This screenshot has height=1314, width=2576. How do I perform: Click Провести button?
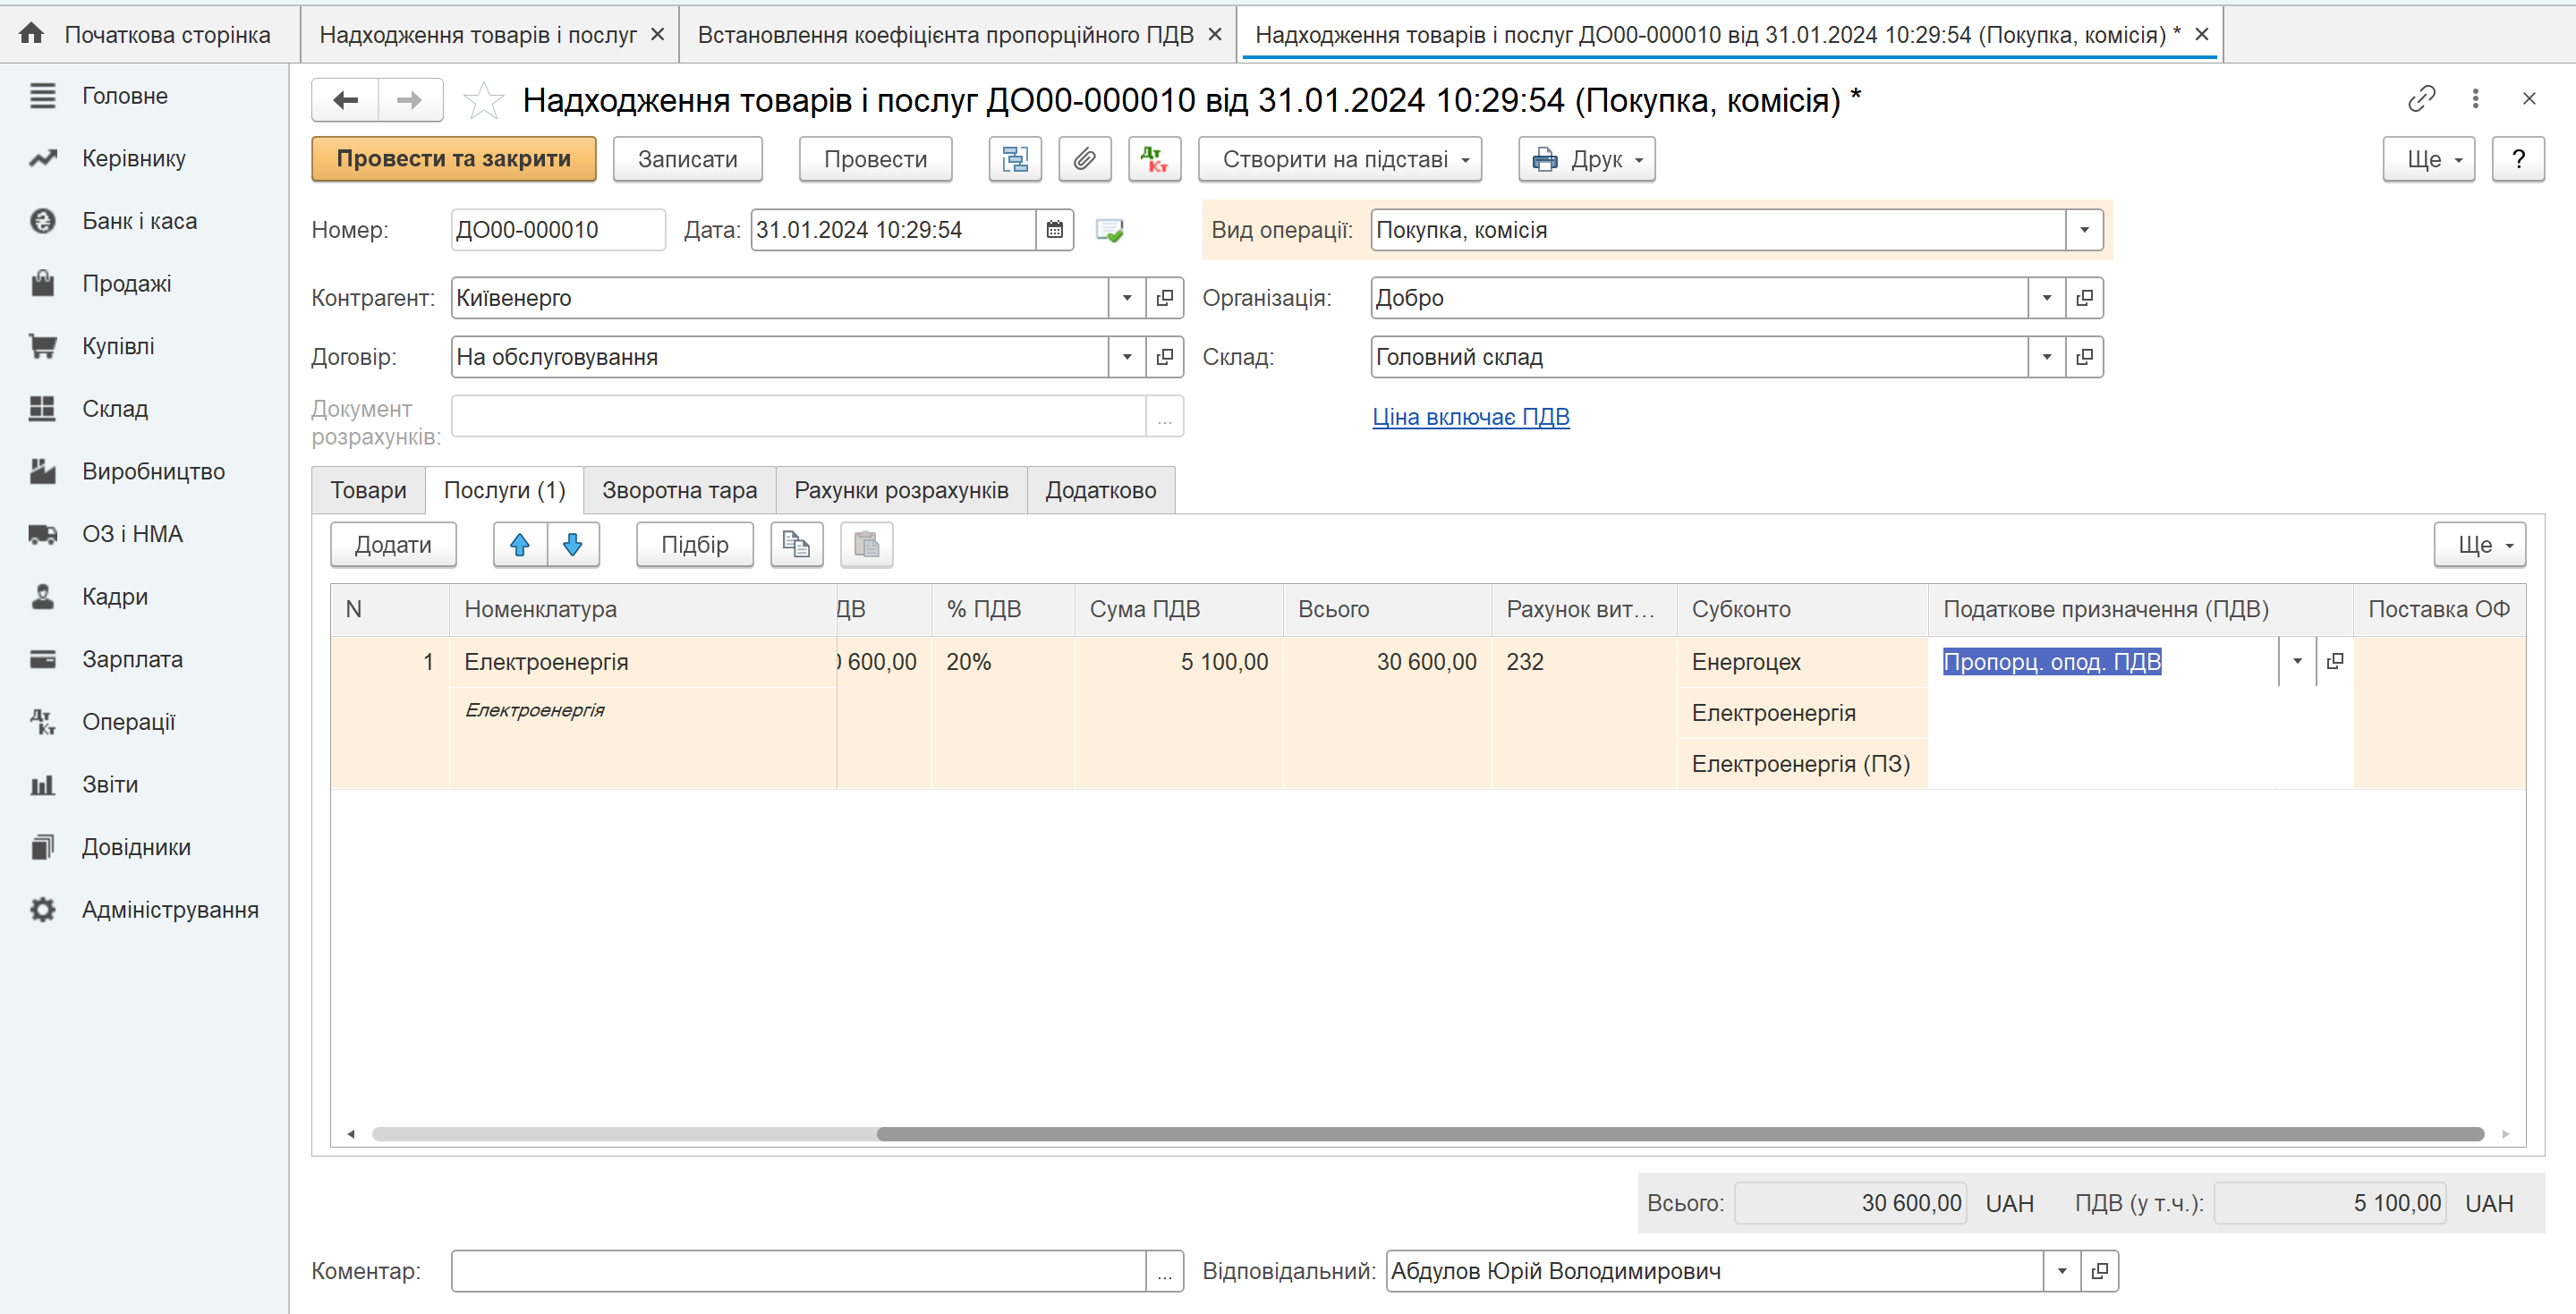tap(875, 159)
